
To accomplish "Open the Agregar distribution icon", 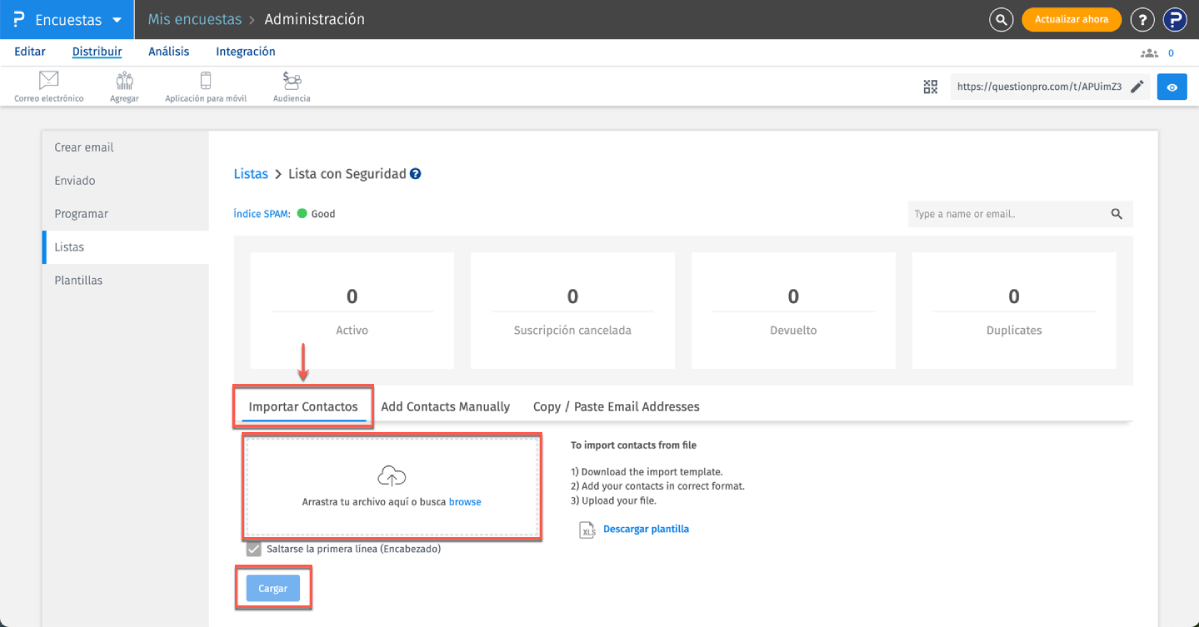I will tap(124, 81).
